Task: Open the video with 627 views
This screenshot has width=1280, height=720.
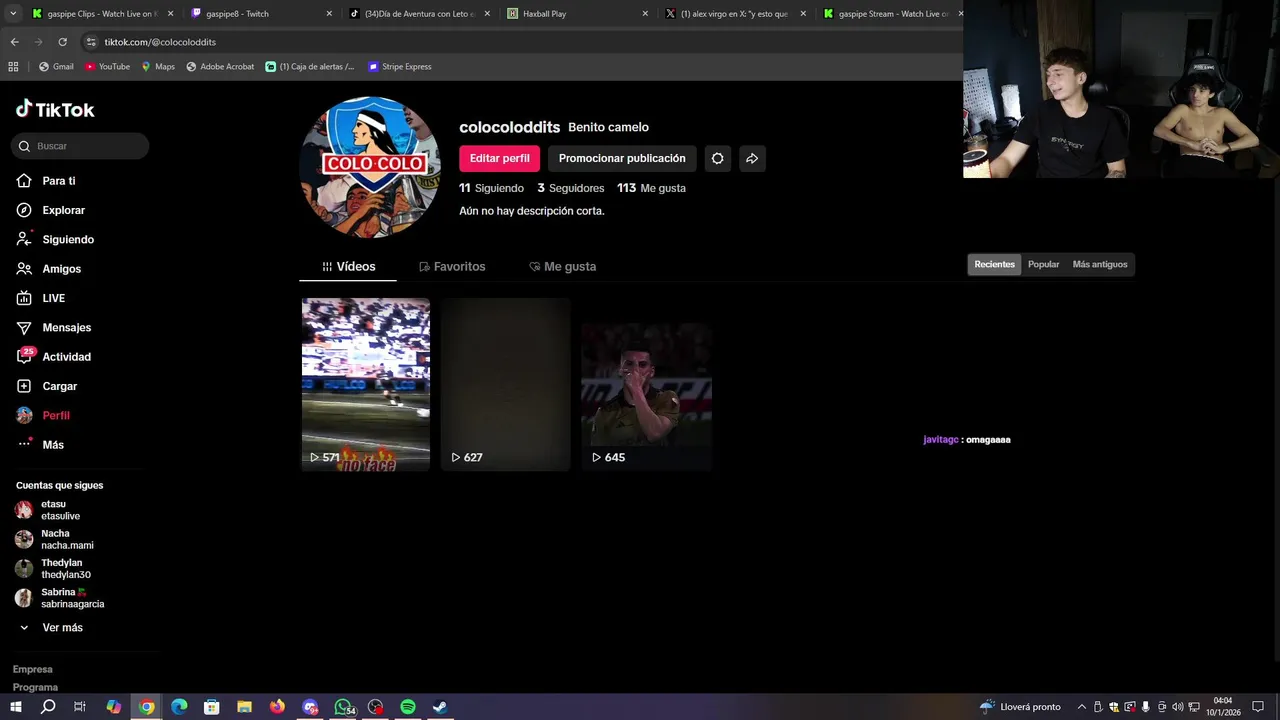Action: tap(506, 384)
